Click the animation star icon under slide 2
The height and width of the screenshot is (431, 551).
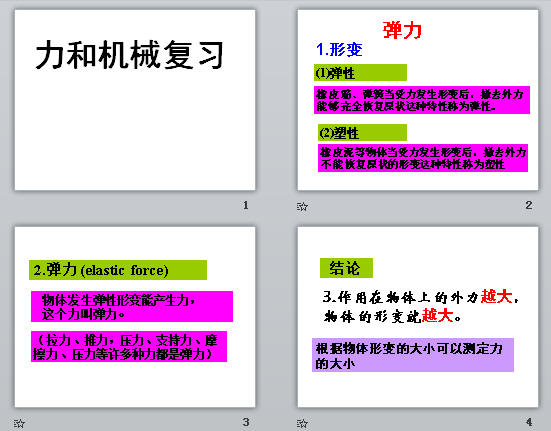[302, 207]
